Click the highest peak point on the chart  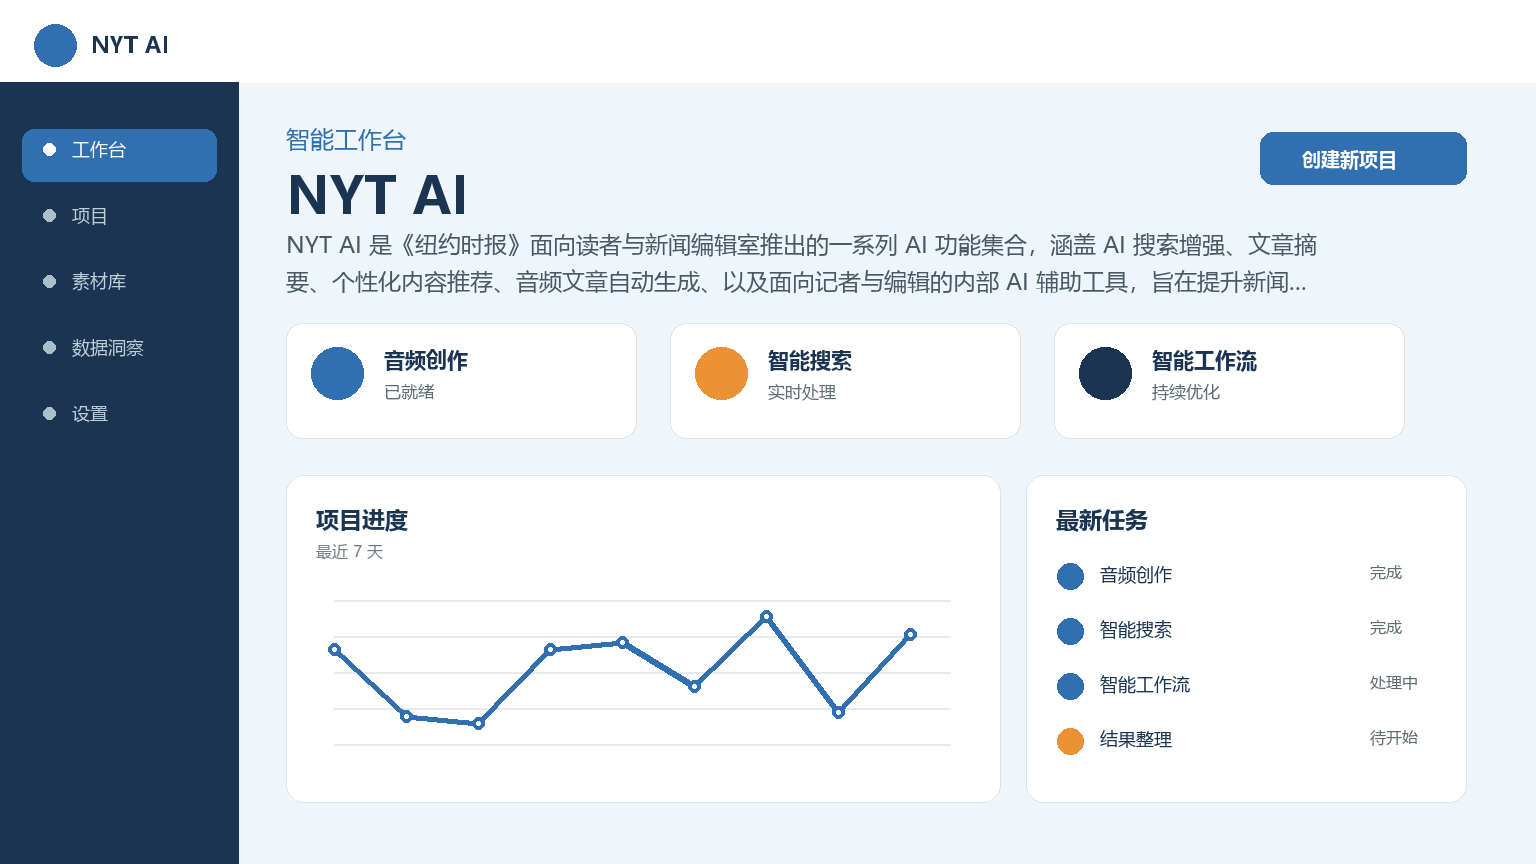[x=766, y=617]
